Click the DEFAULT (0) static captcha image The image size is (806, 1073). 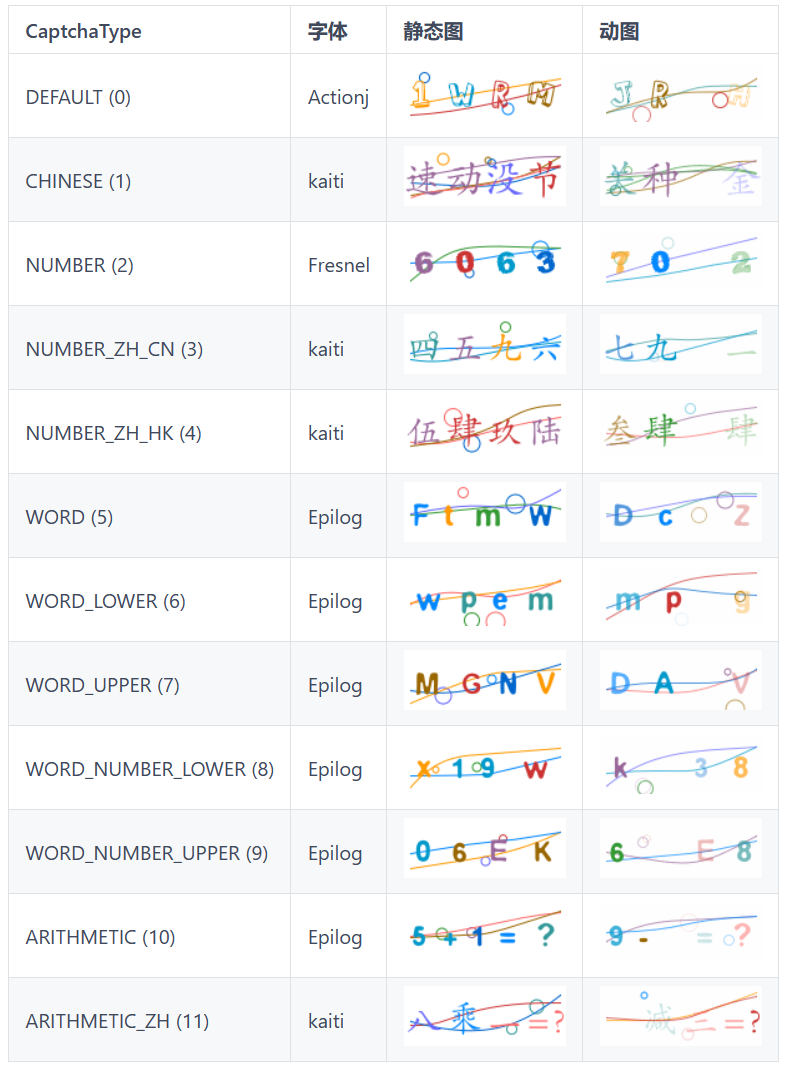tap(485, 95)
